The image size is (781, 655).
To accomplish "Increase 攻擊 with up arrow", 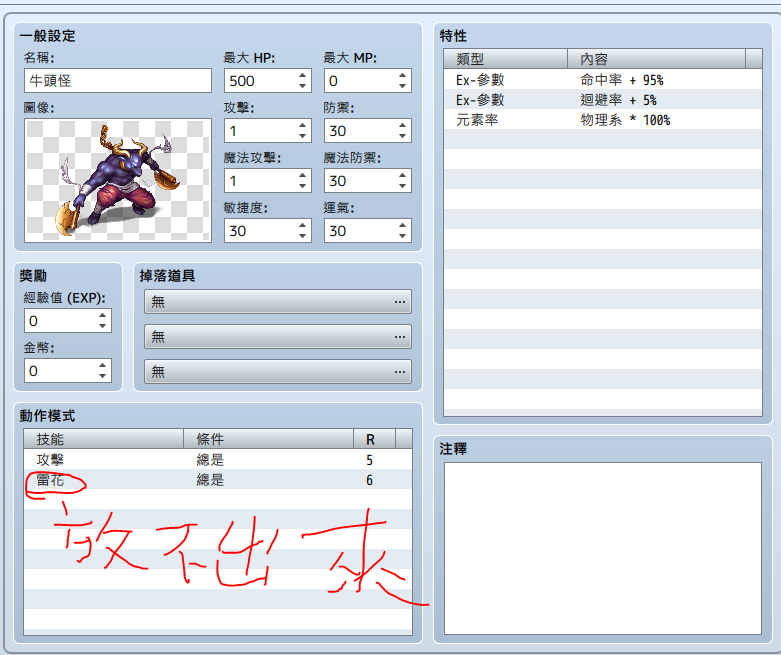I will 302,125.
